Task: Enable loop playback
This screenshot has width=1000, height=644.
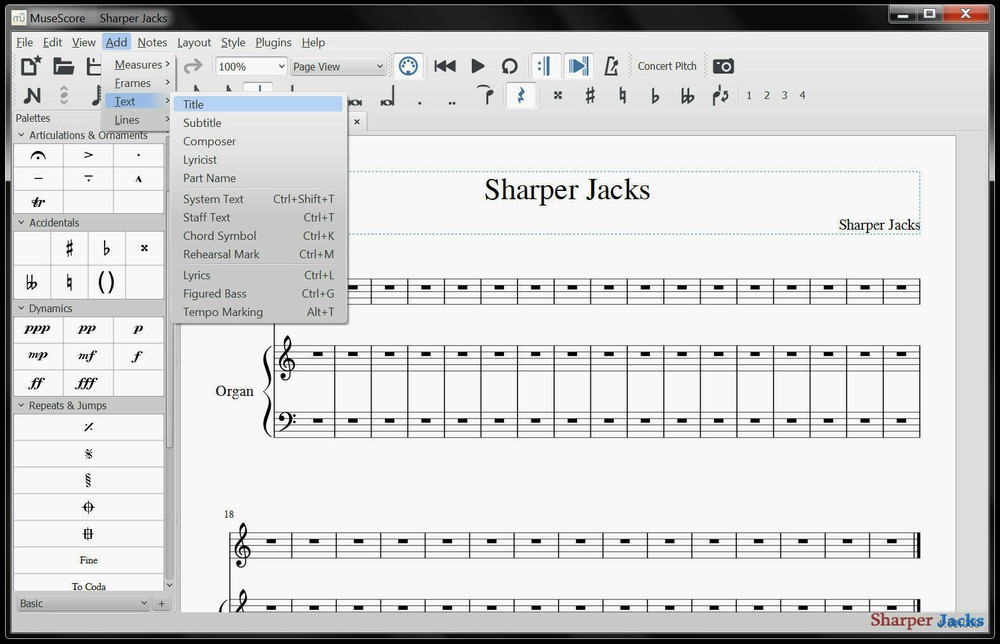Action: click(510, 66)
